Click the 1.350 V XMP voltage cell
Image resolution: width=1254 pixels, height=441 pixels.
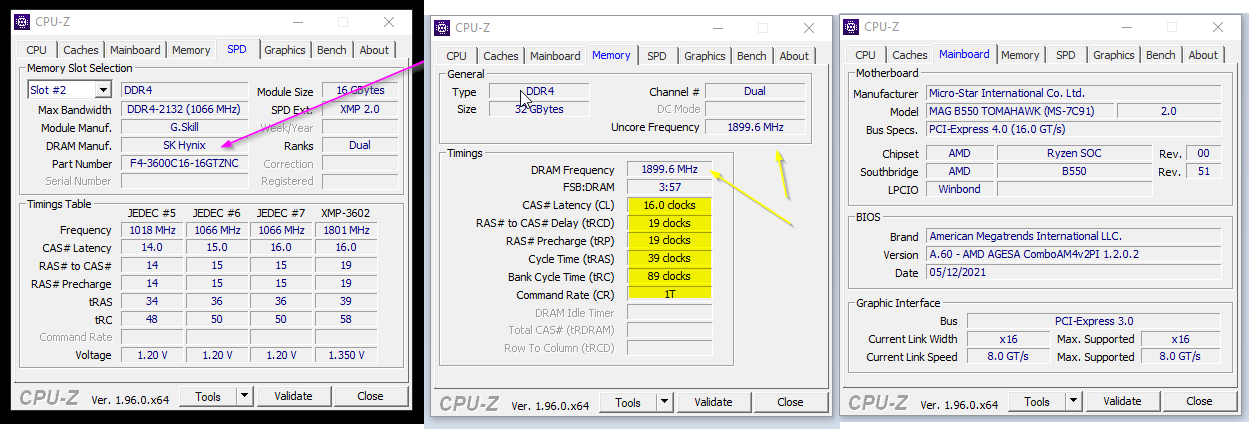coord(345,355)
